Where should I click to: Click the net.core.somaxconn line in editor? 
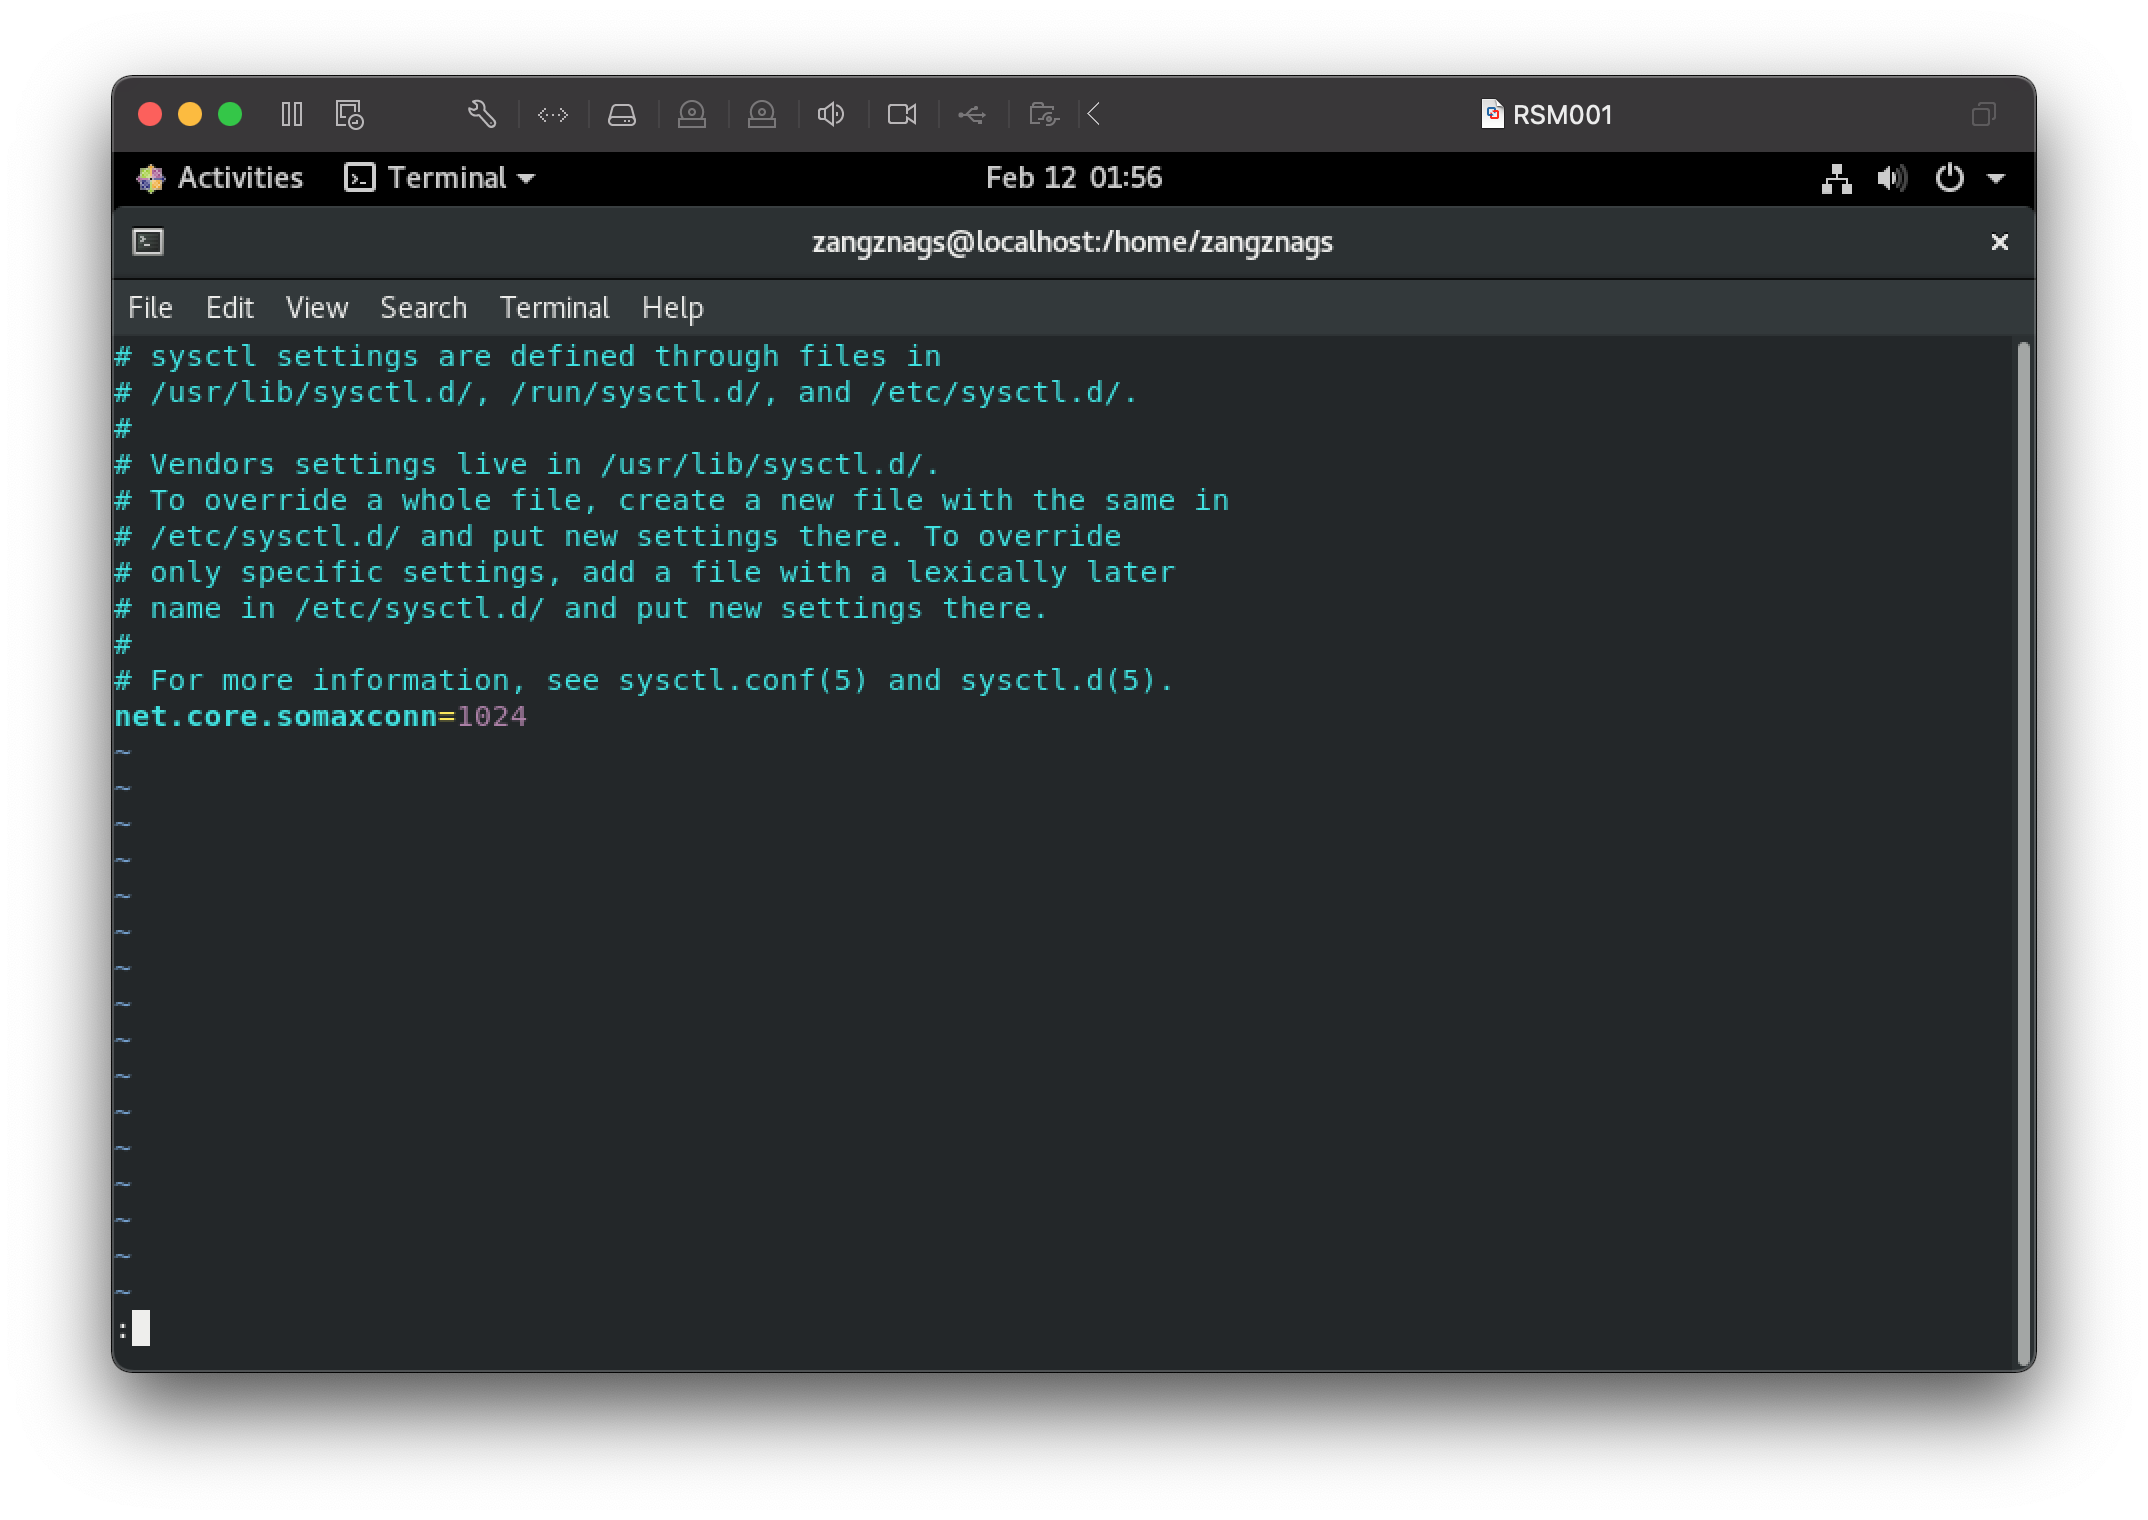(320, 717)
